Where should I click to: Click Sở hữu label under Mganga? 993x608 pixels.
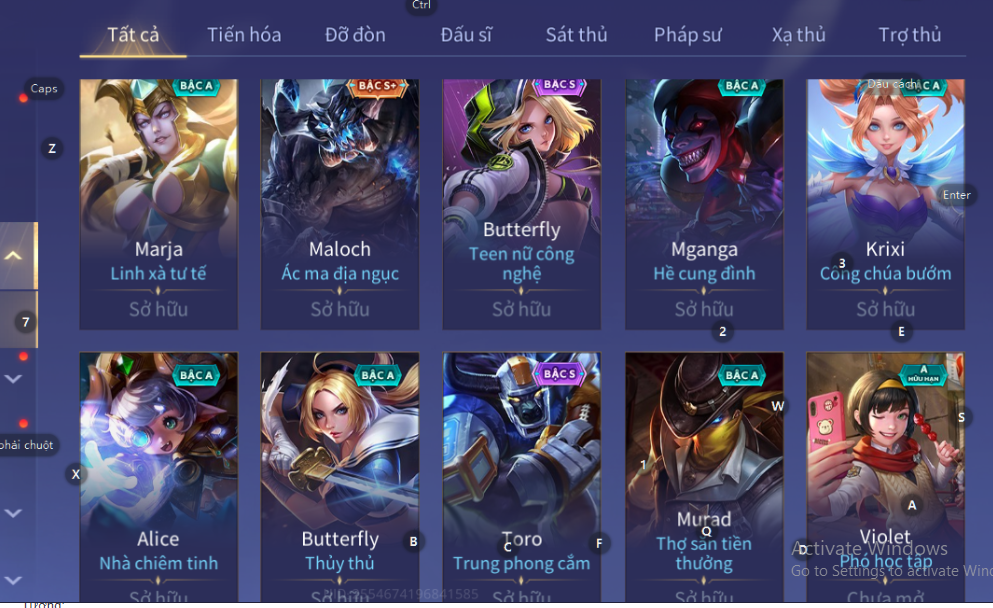[x=704, y=309]
